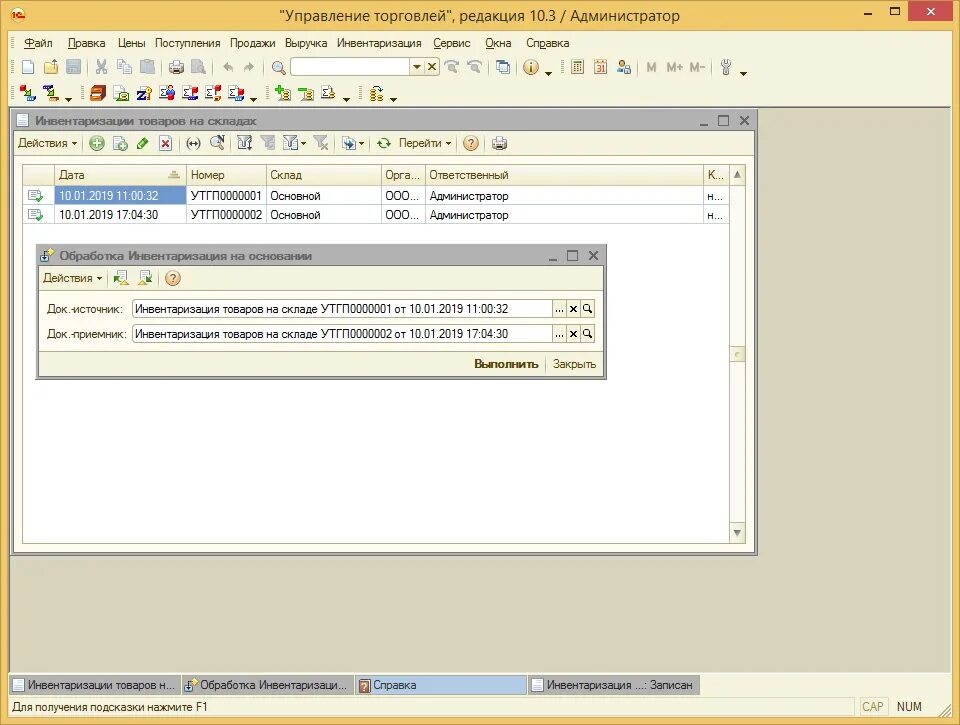This screenshot has height=725, width=960.
Task: Click the Выполнить button
Action: point(506,364)
